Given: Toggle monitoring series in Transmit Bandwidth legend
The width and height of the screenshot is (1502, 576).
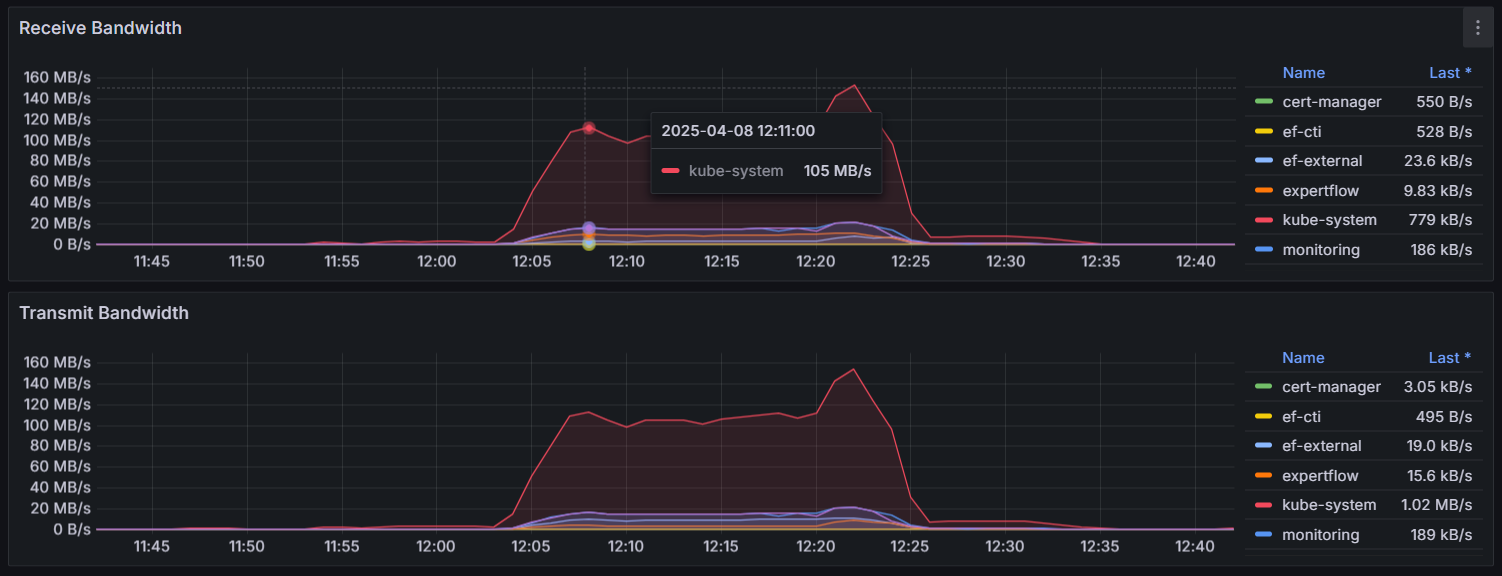Looking at the screenshot, I should [x=1320, y=535].
